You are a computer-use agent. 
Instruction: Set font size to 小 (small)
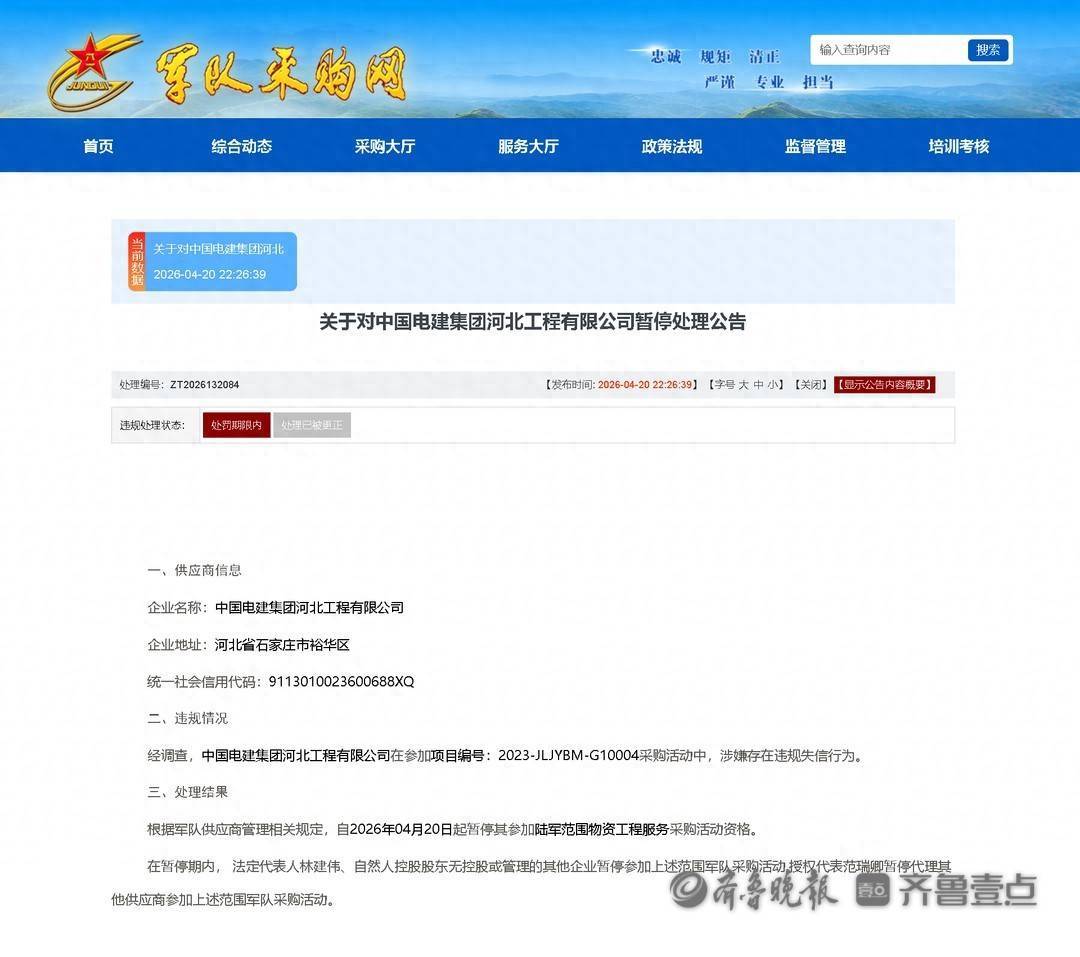pyautogui.click(x=773, y=385)
